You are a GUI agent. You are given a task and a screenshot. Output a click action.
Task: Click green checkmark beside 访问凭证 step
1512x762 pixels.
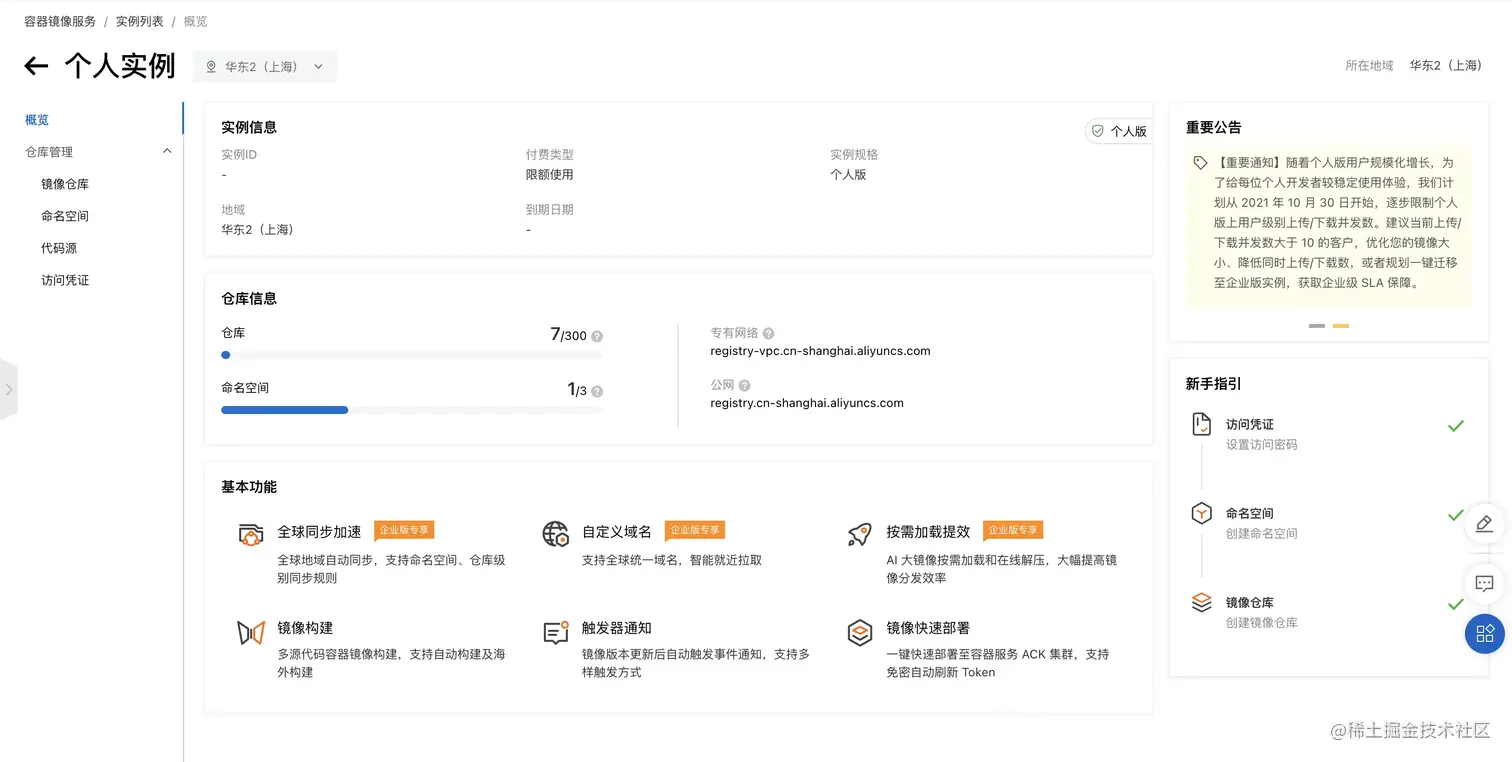click(x=1456, y=426)
